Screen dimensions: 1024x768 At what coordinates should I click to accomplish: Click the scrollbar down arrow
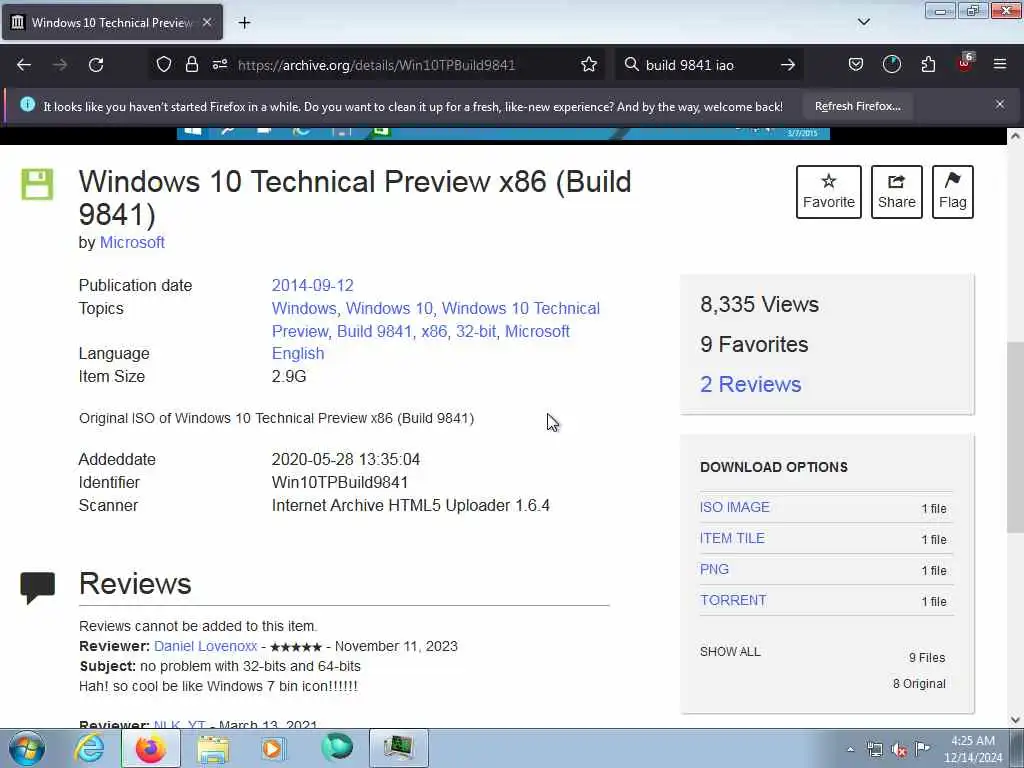(x=1016, y=720)
